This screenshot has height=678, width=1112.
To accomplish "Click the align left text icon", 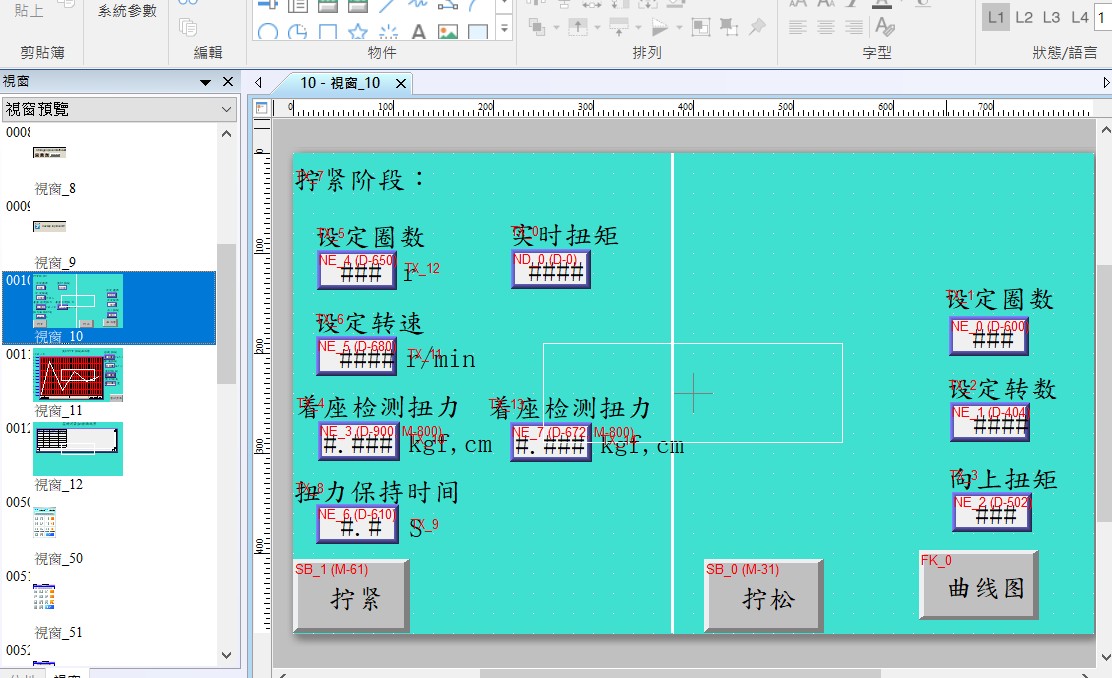I will click(797, 27).
